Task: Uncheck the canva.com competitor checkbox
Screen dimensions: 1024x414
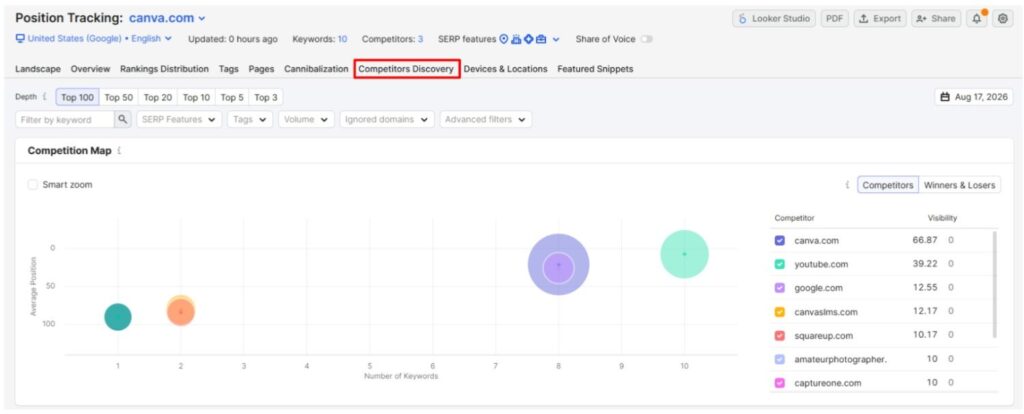Action: pos(780,240)
